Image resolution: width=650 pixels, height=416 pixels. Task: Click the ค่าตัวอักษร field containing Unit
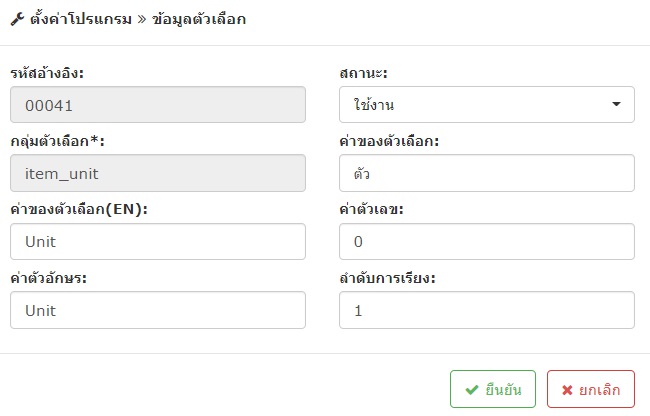click(158, 310)
